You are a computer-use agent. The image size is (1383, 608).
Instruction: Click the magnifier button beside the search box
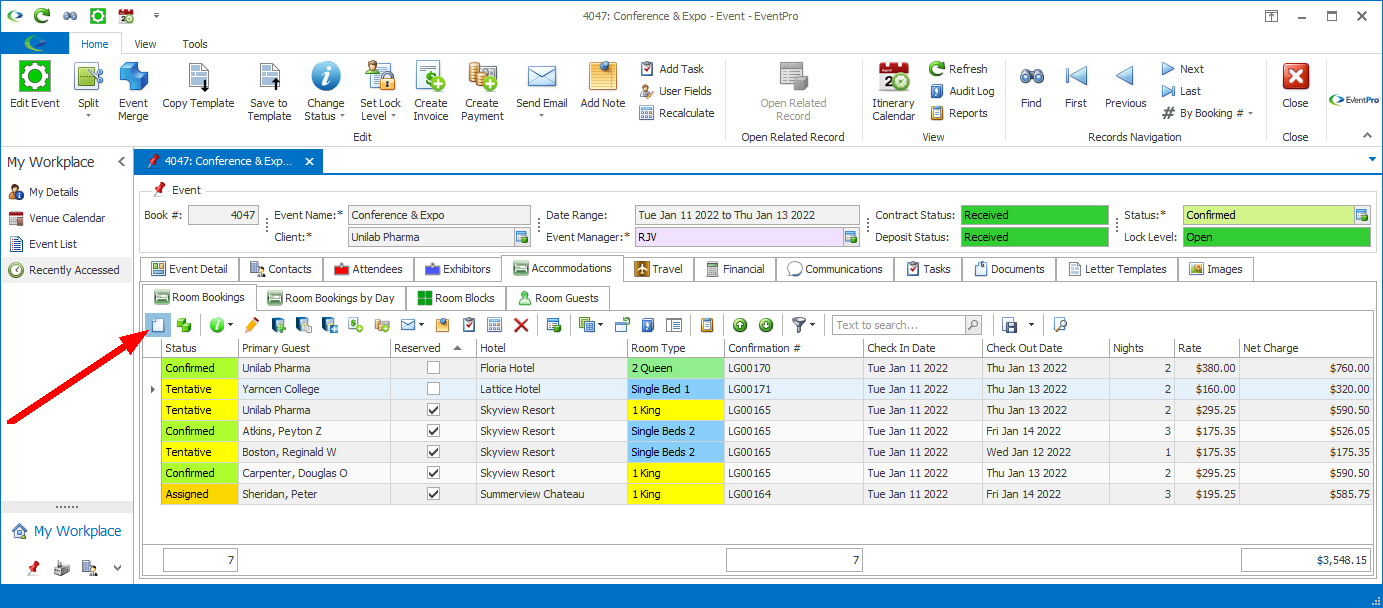(x=973, y=325)
